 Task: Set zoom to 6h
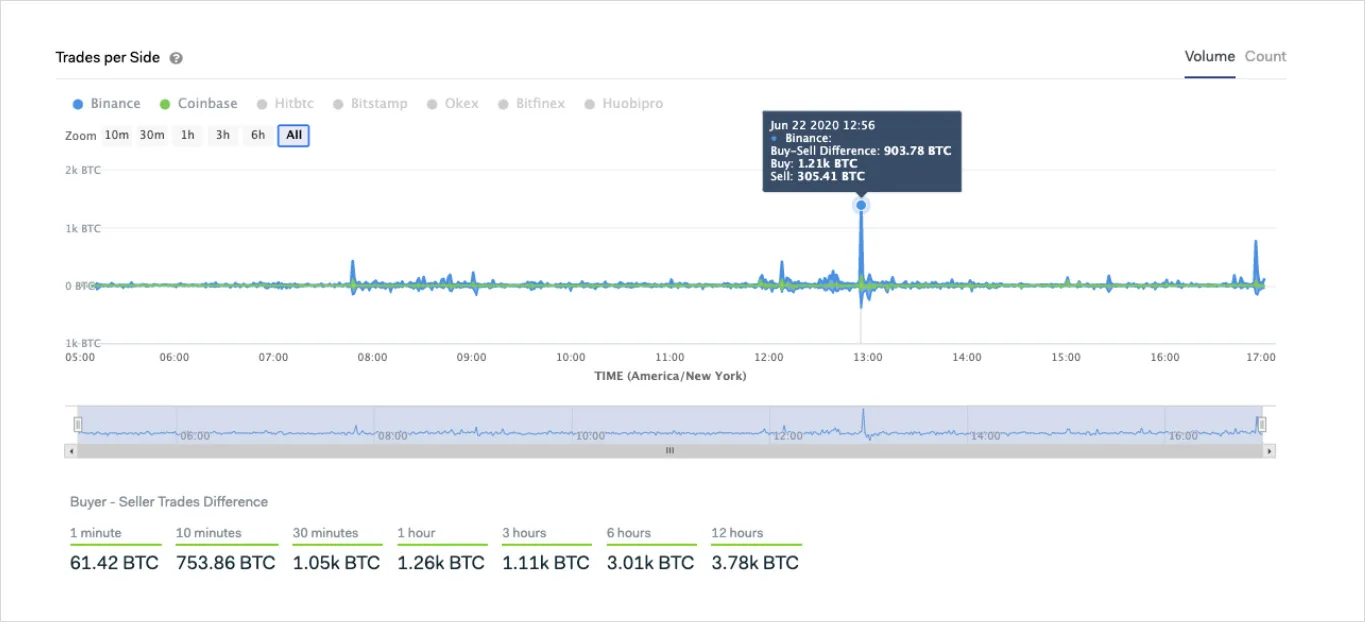(258, 135)
